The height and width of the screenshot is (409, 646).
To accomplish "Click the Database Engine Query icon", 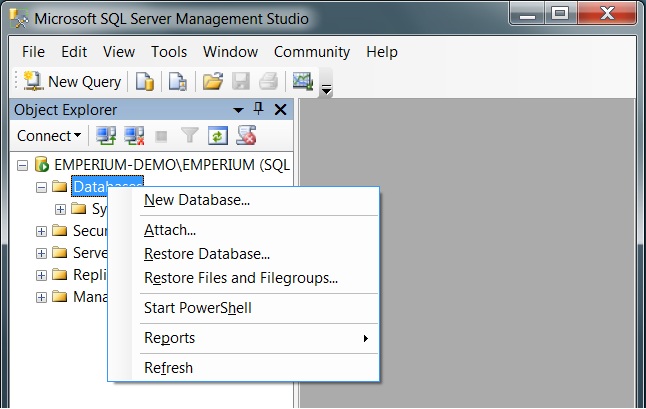I will (145, 82).
